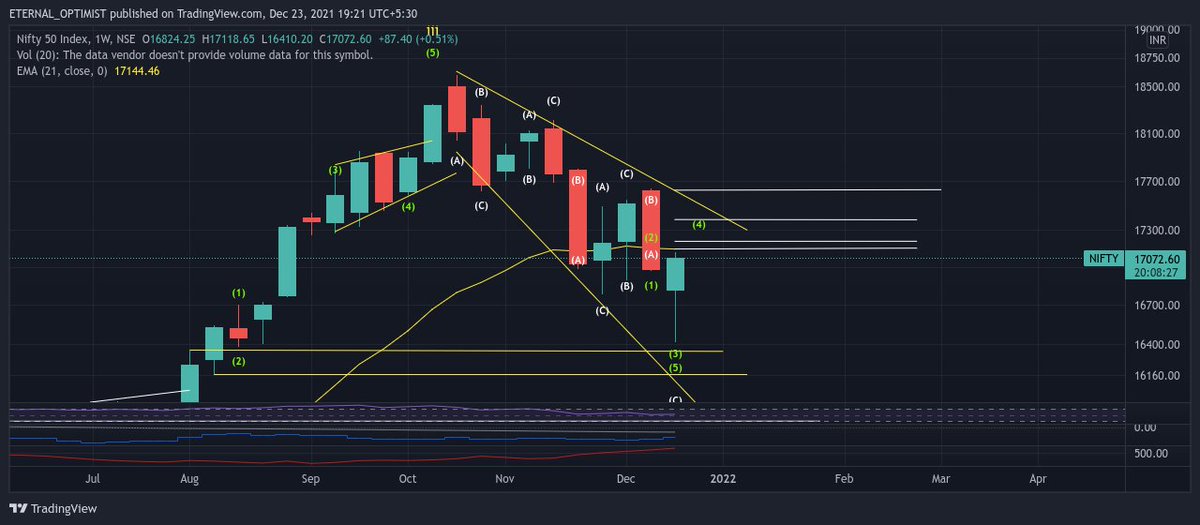Click the 2022 label on the time axis

pyautogui.click(x=724, y=479)
